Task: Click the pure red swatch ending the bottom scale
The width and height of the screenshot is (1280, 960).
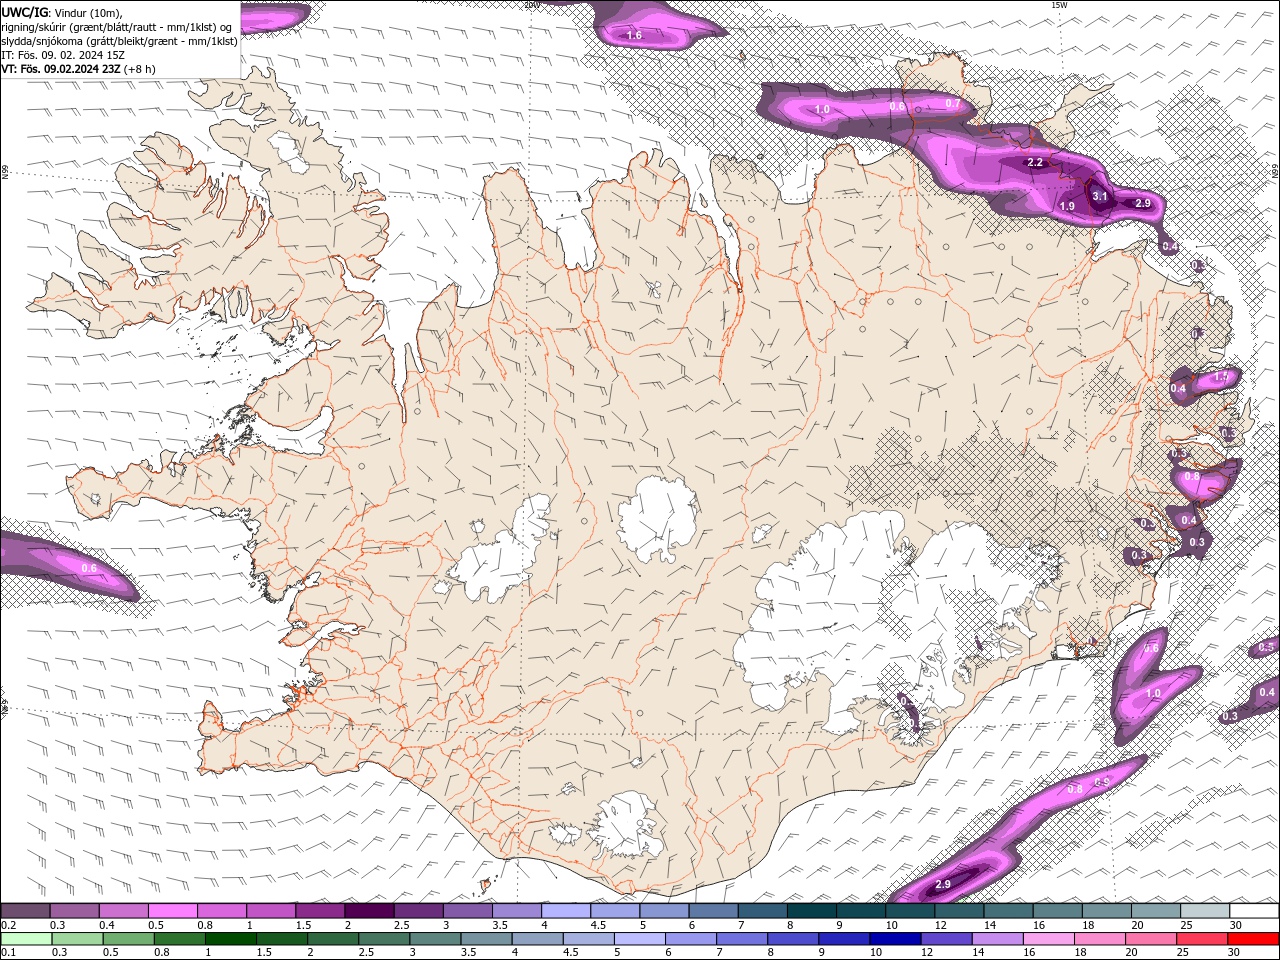Action: point(1254,939)
